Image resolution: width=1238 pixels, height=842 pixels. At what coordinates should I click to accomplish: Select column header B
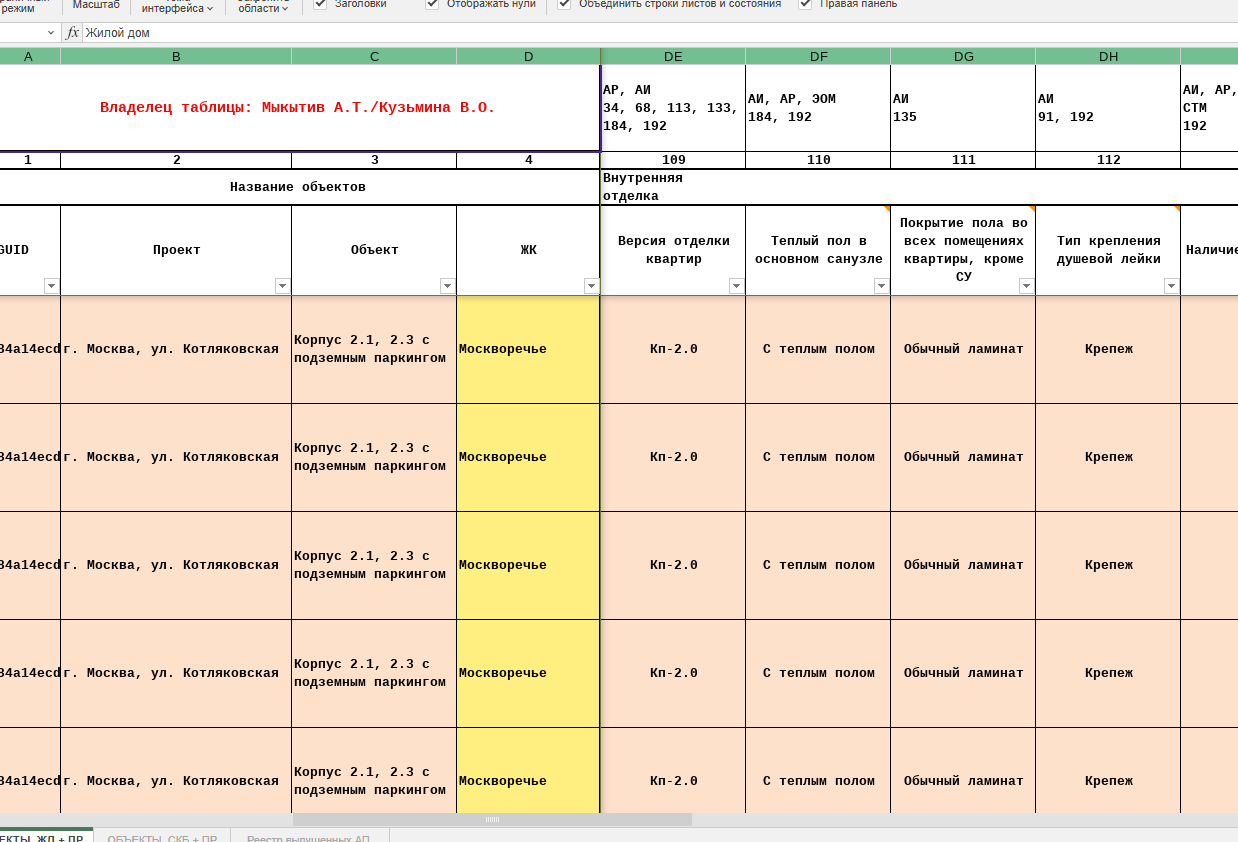pos(176,56)
